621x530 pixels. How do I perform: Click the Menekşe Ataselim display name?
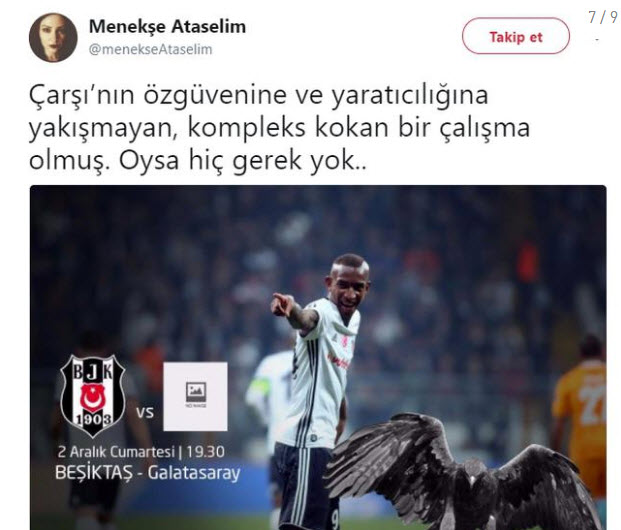167,27
